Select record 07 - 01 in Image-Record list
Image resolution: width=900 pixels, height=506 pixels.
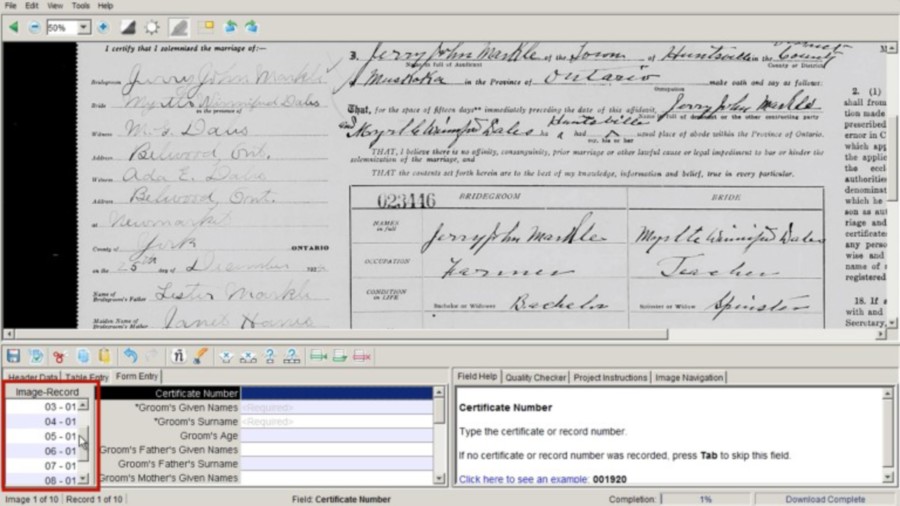[x=41, y=465]
